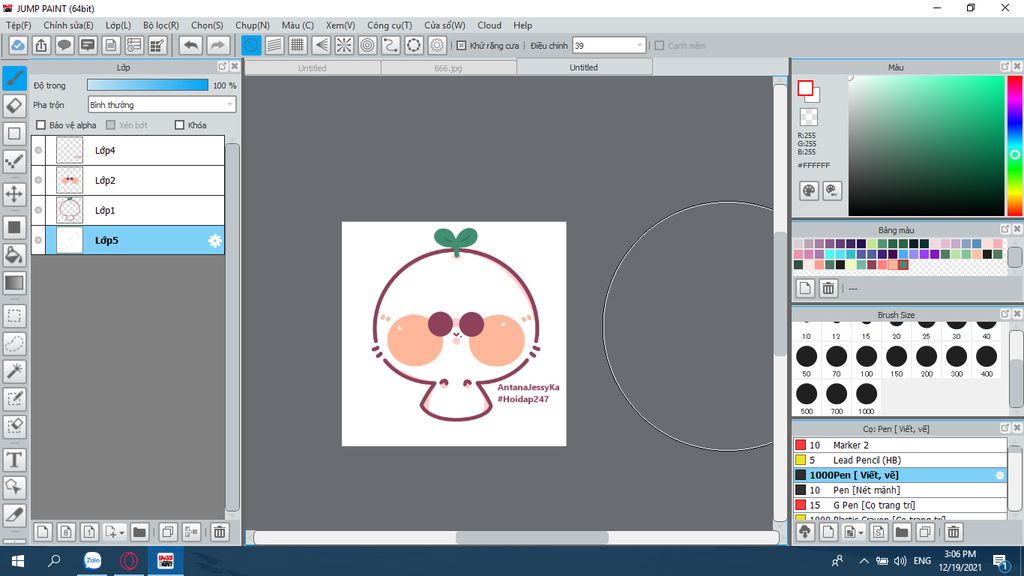This screenshot has height=576, width=1024.
Task: Toggle the Bảo vệ alpha checkbox
Action: (x=41, y=125)
